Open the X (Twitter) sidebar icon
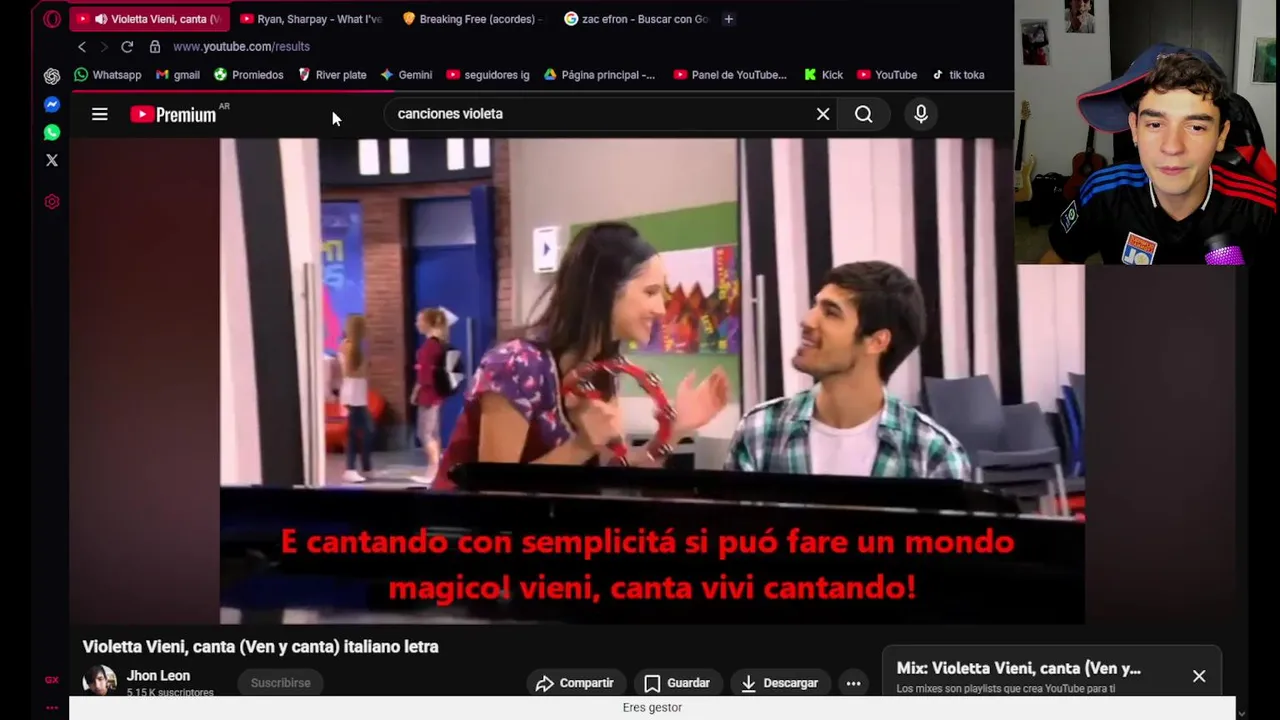The width and height of the screenshot is (1280, 720). (x=52, y=160)
